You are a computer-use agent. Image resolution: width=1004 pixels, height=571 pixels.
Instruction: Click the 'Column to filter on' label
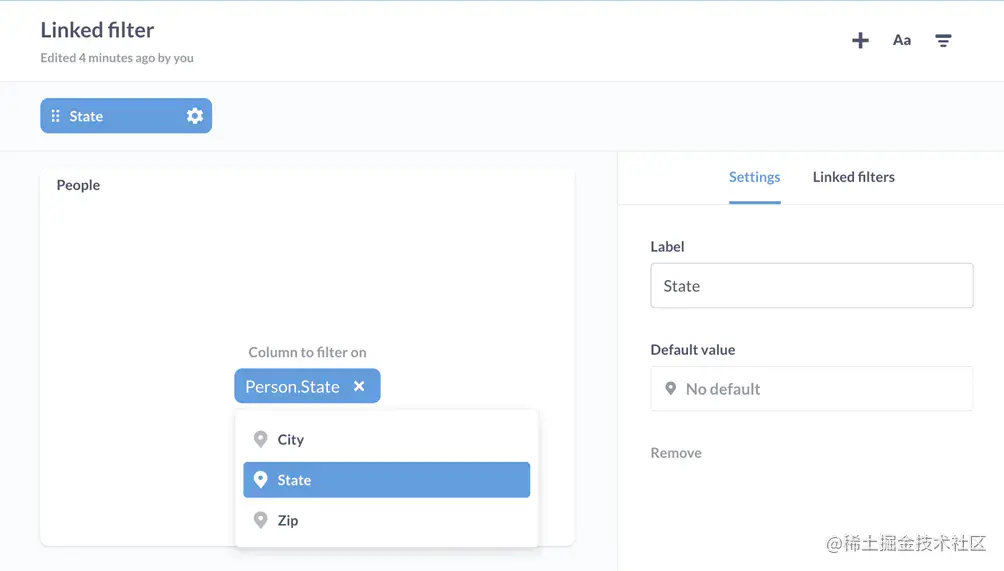(307, 352)
